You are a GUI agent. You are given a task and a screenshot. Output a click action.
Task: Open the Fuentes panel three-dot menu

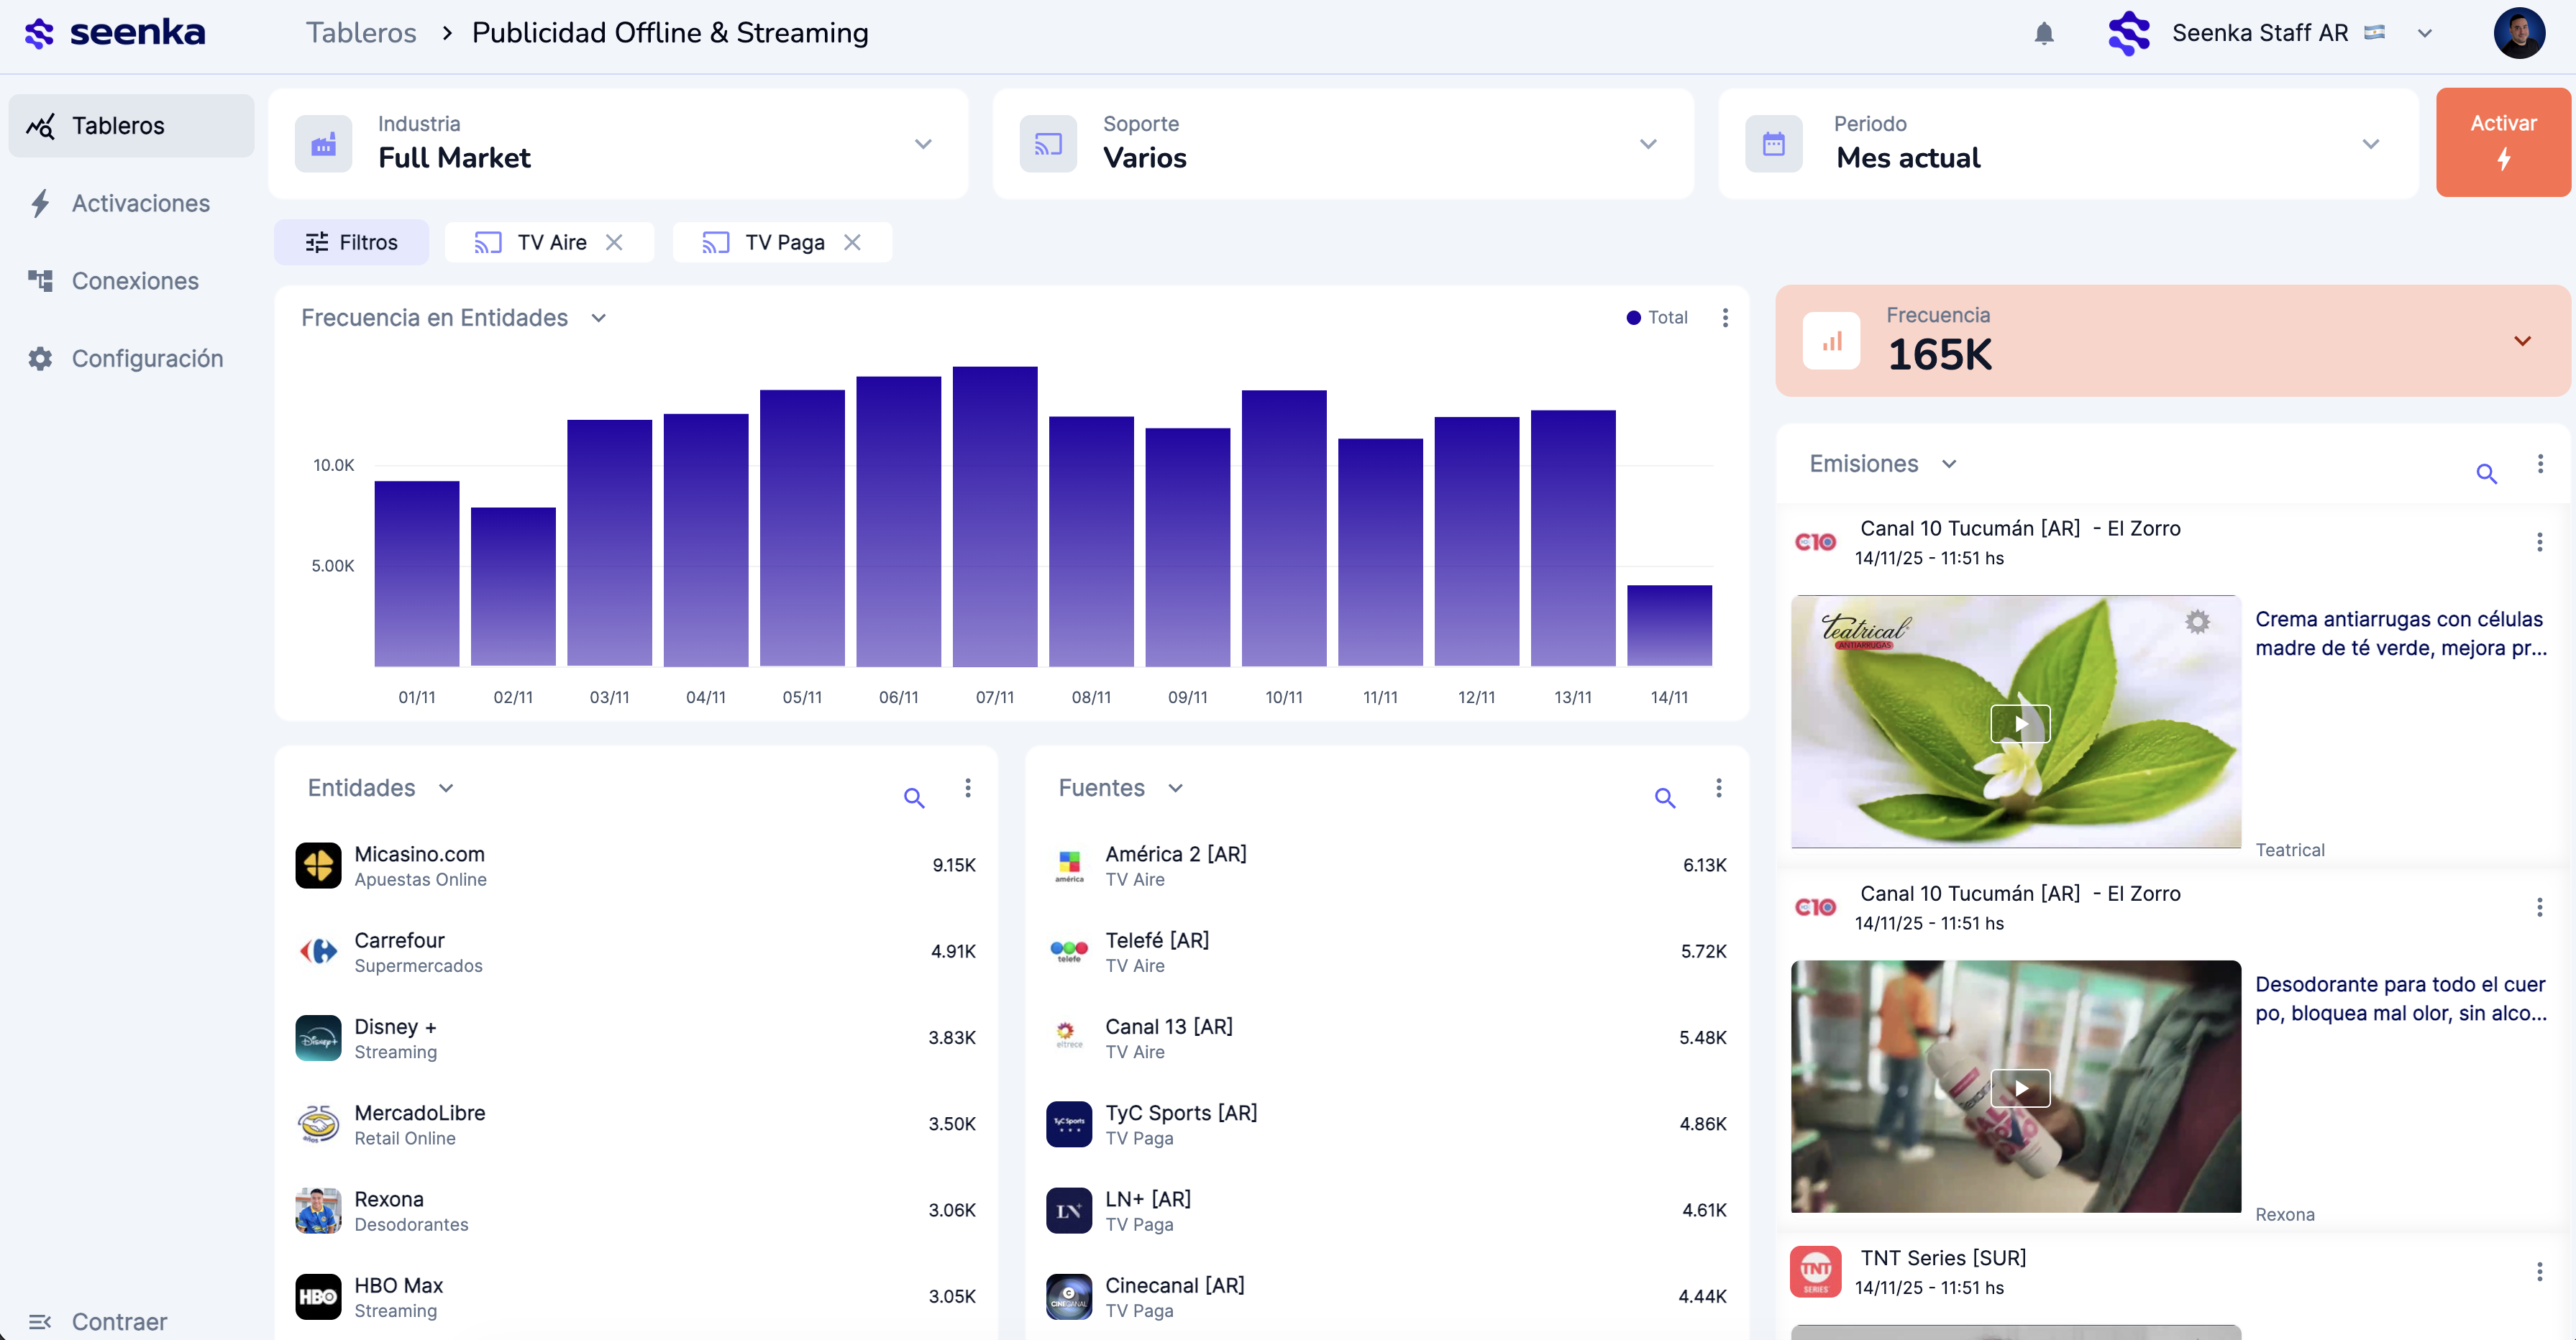[1718, 788]
